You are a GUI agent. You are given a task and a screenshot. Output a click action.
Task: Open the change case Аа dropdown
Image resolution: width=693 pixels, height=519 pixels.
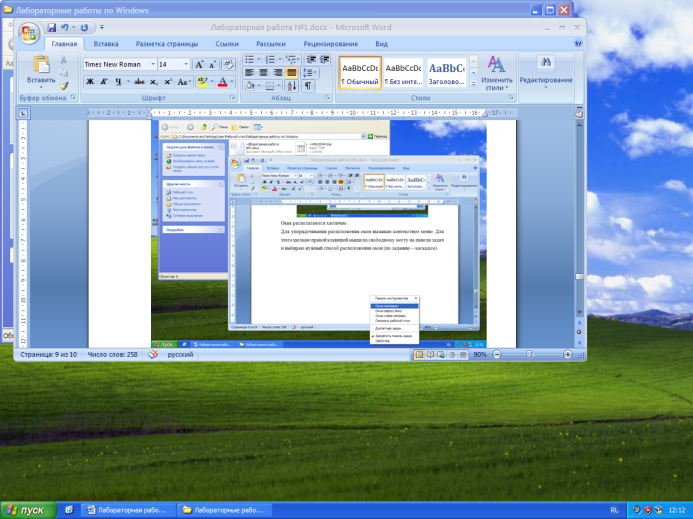(184, 81)
